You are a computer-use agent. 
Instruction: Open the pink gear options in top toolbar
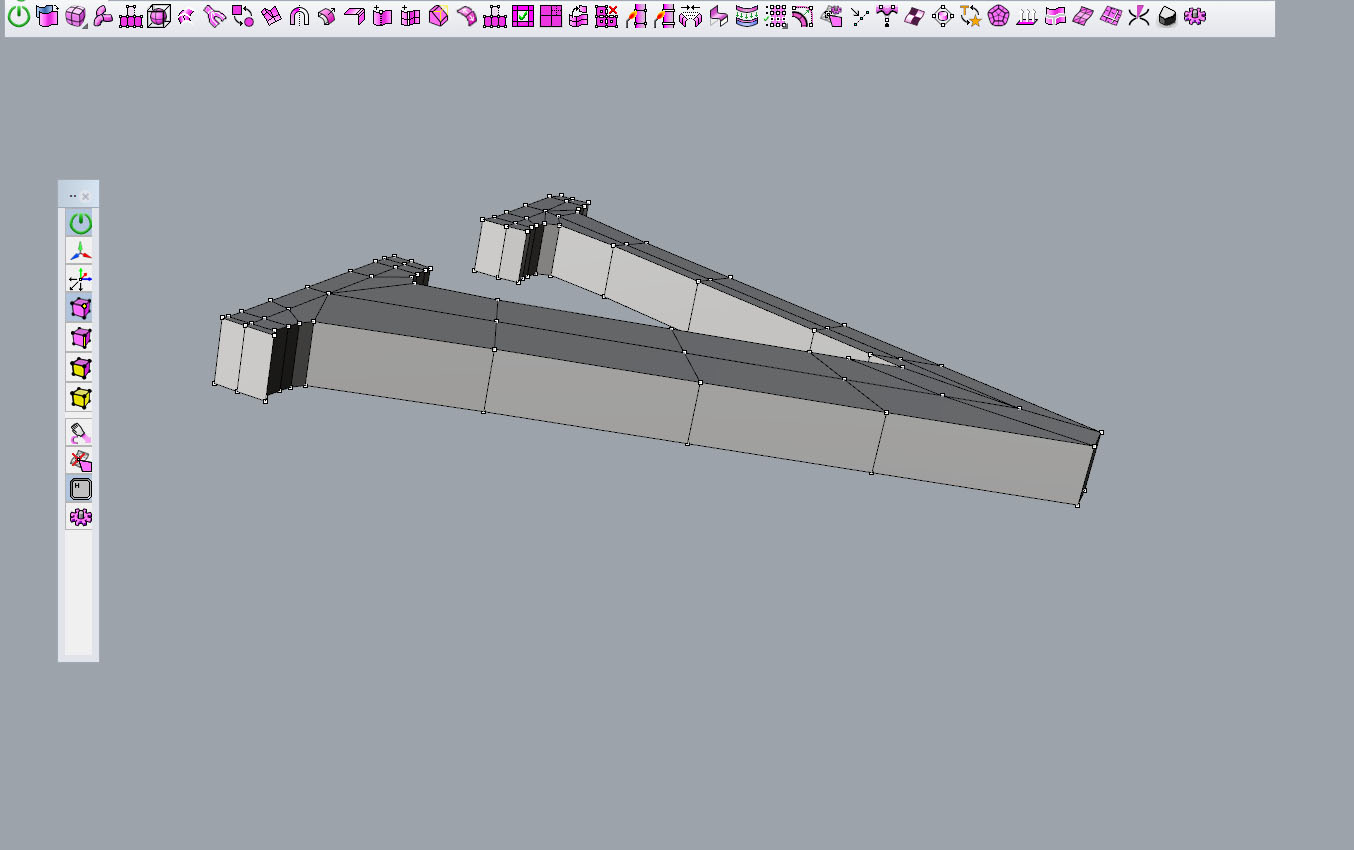[1195, 16]
